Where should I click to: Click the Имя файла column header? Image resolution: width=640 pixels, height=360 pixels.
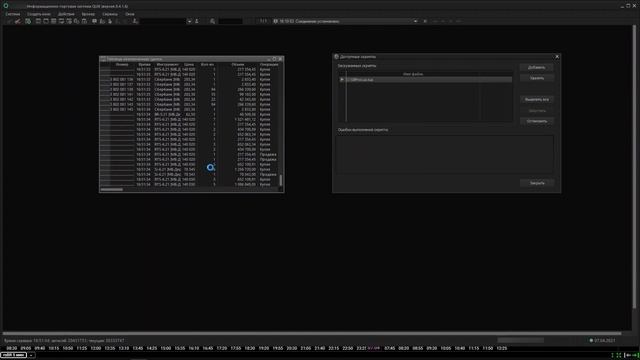point(413,74)
